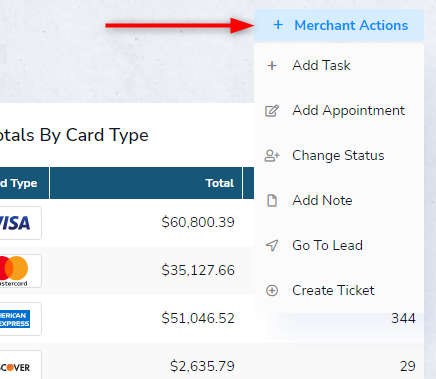Click the Card Type column header

click(24, 183)
